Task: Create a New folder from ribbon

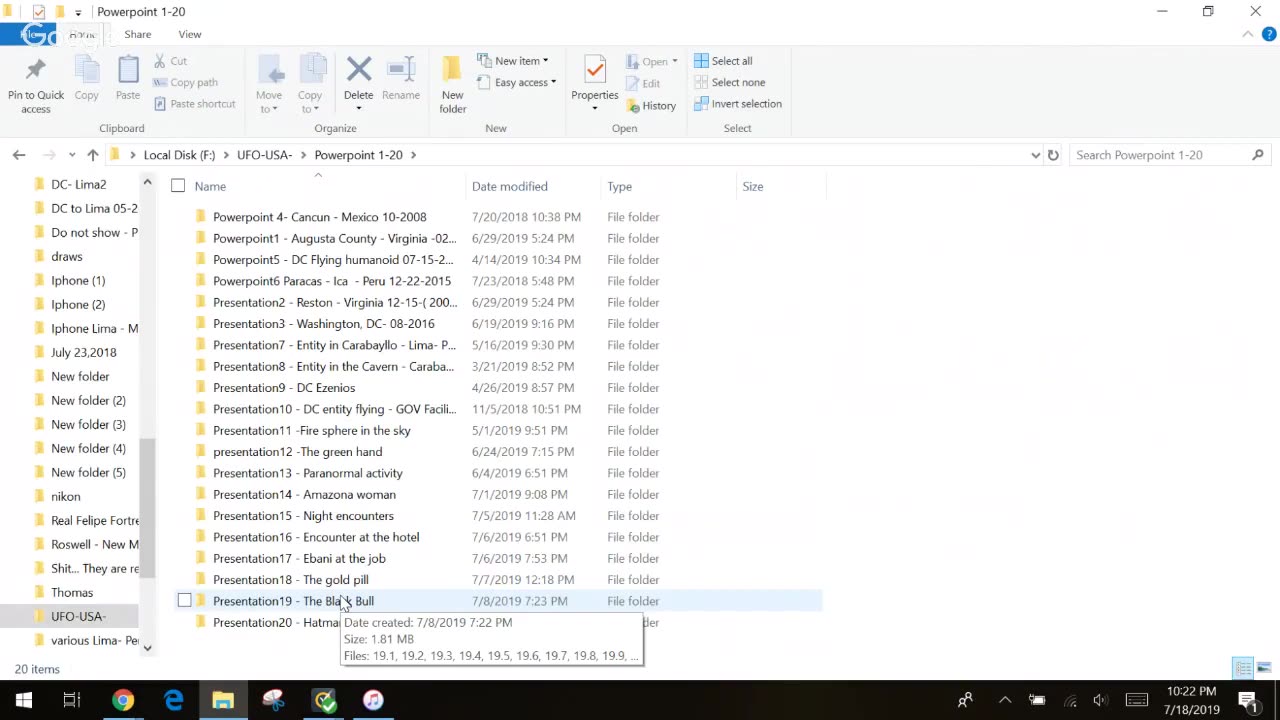Action: pos(453,84)
